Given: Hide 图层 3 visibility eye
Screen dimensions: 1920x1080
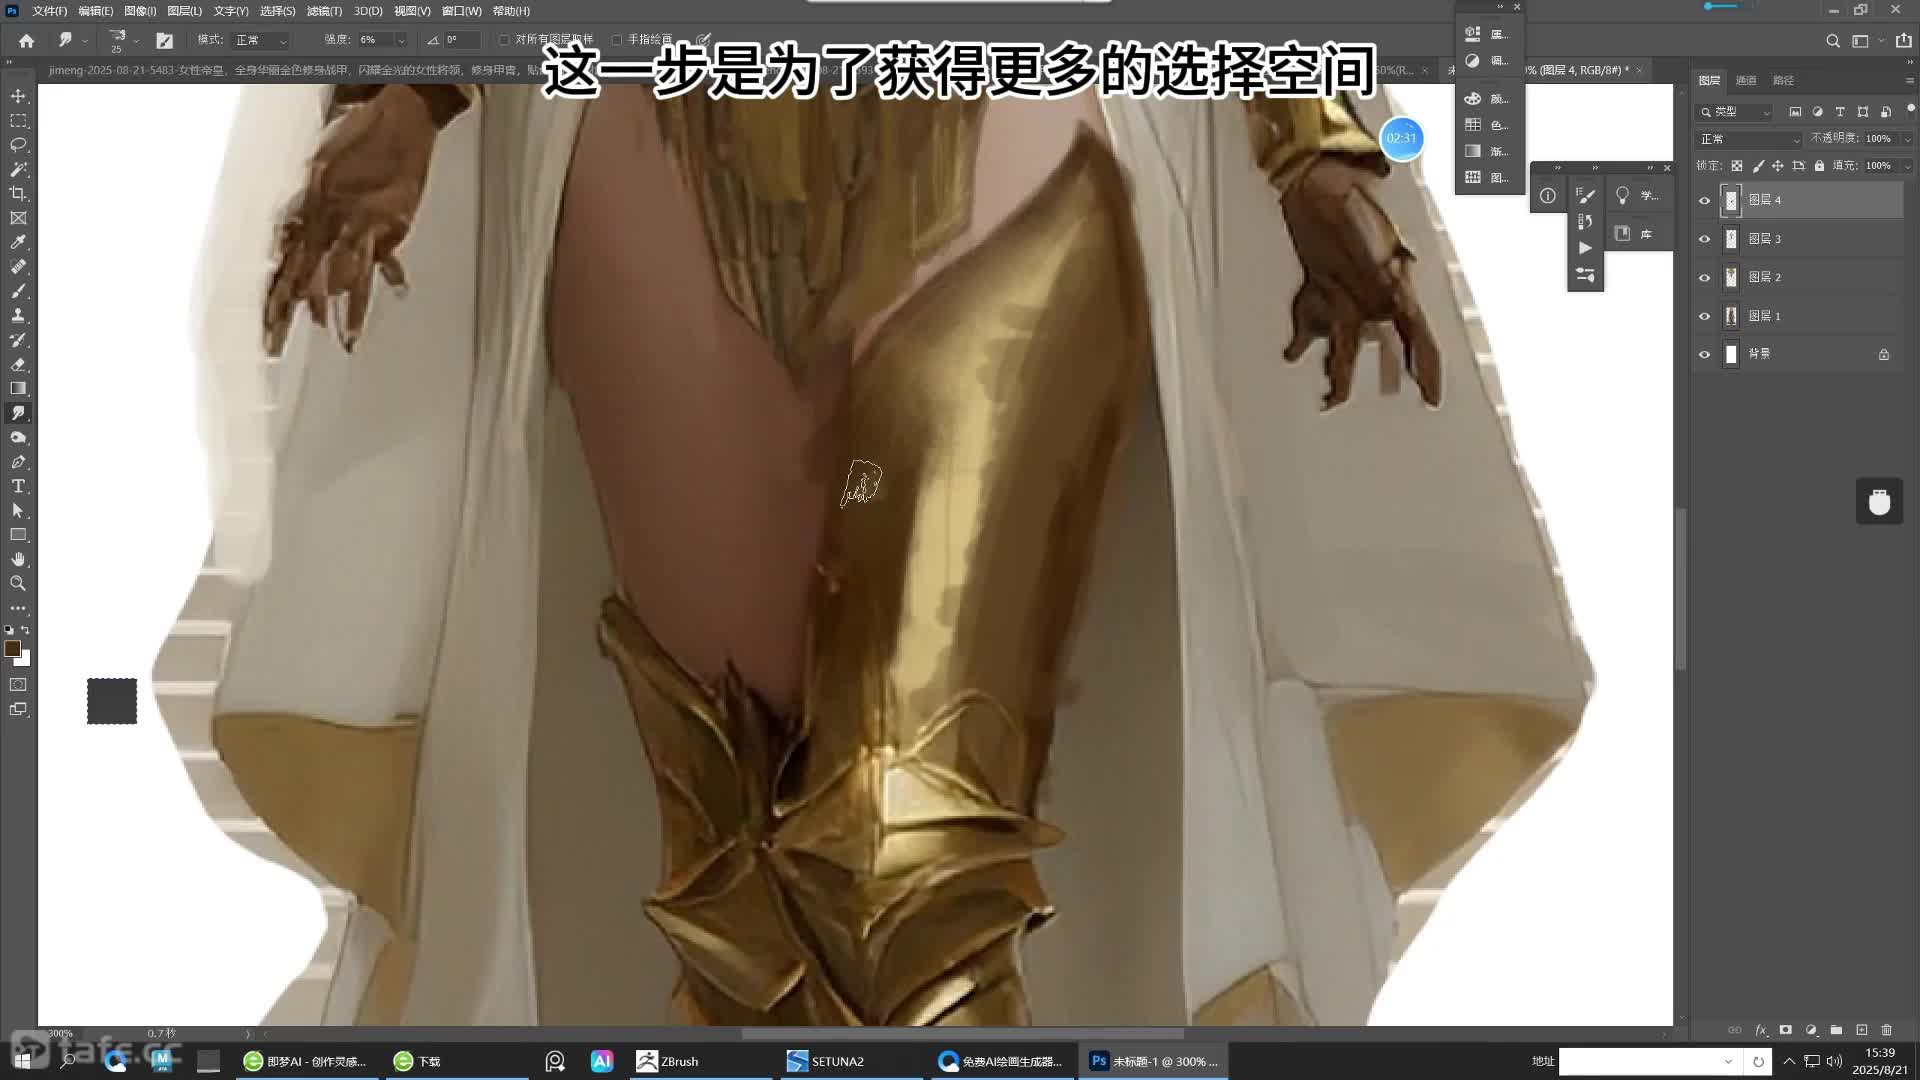Looking at the screenshot, I should coord(1705,239).
